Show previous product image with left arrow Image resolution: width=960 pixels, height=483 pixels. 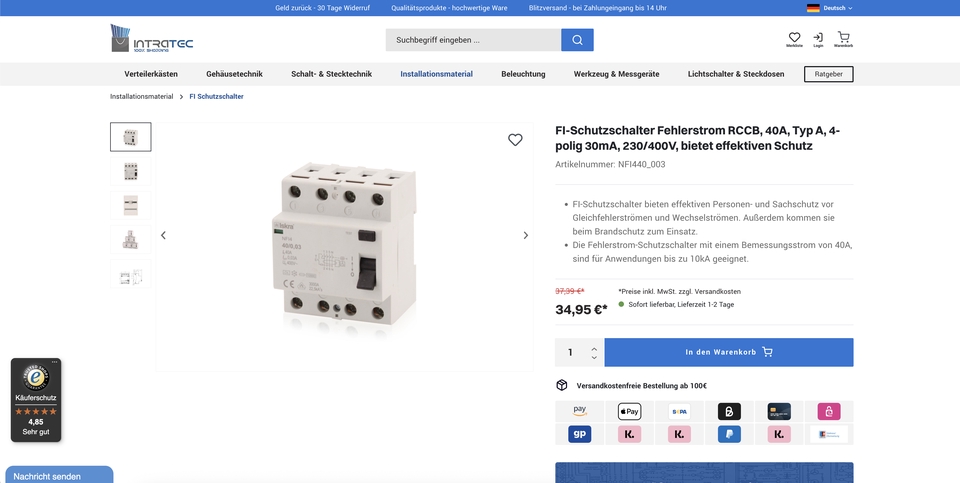pyautogui.click(x=164, y=236)
